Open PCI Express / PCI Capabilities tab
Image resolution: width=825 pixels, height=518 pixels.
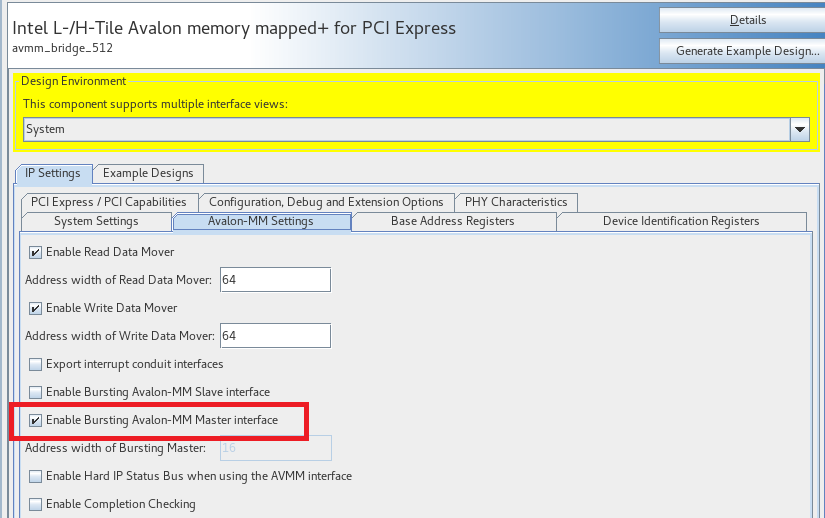(x=109, y=202)
